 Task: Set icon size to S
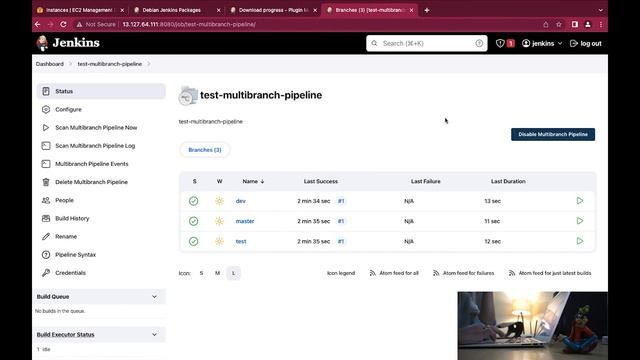click(201, 273)
